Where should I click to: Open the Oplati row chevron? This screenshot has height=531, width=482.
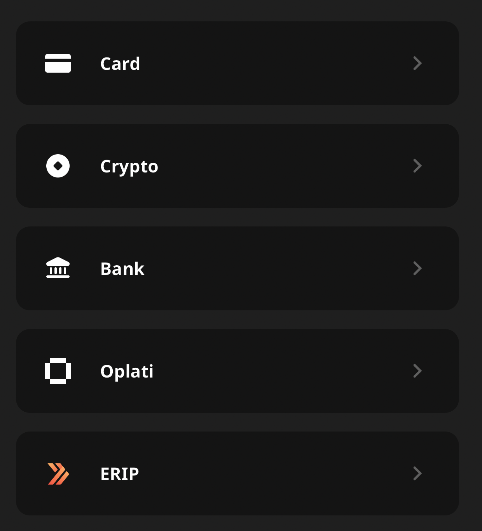(x=417, y=371)
